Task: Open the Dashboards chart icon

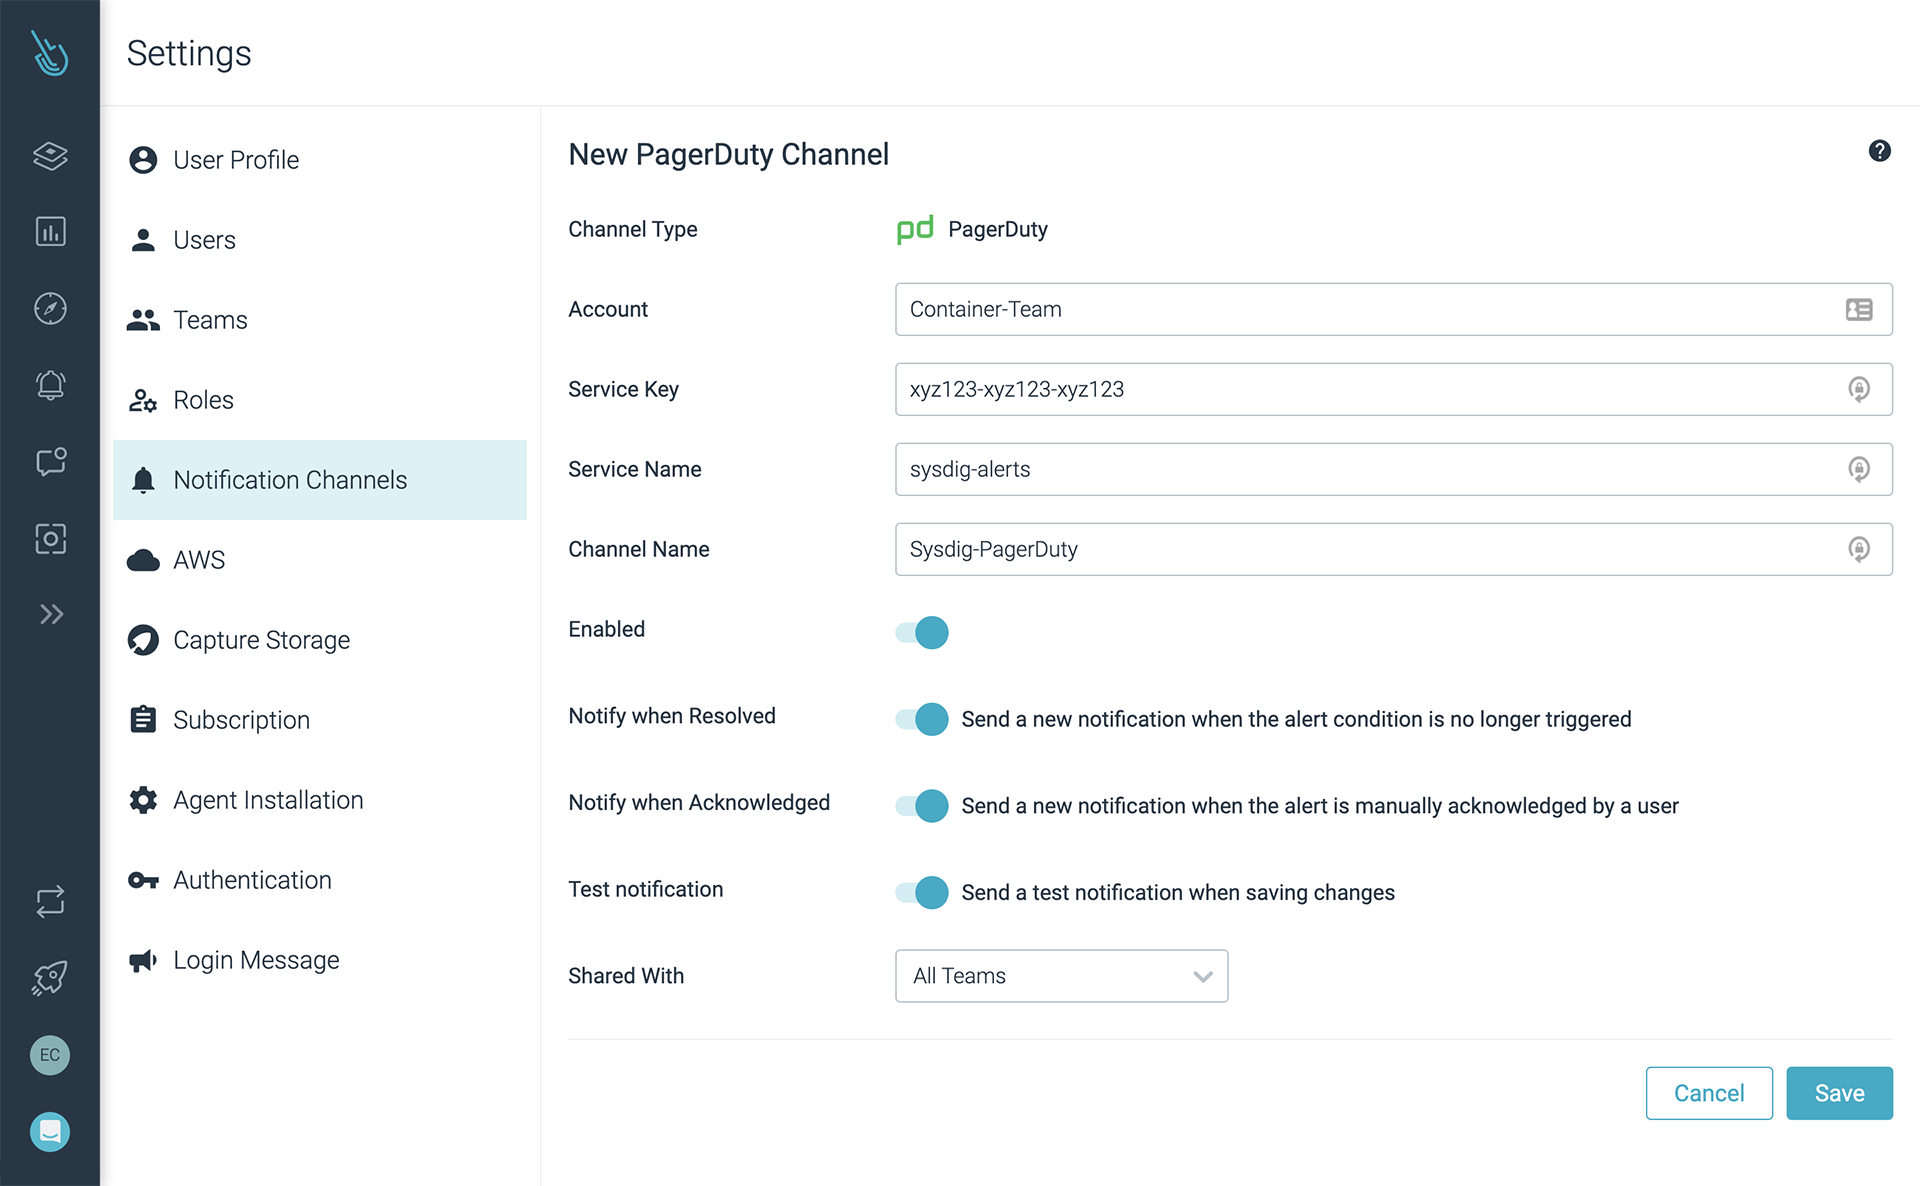Action: coord(50,232)
